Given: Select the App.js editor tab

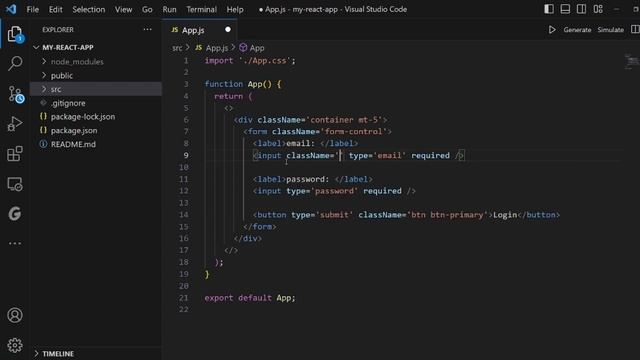Looking at the screenshot, I should tap(200, 30).
